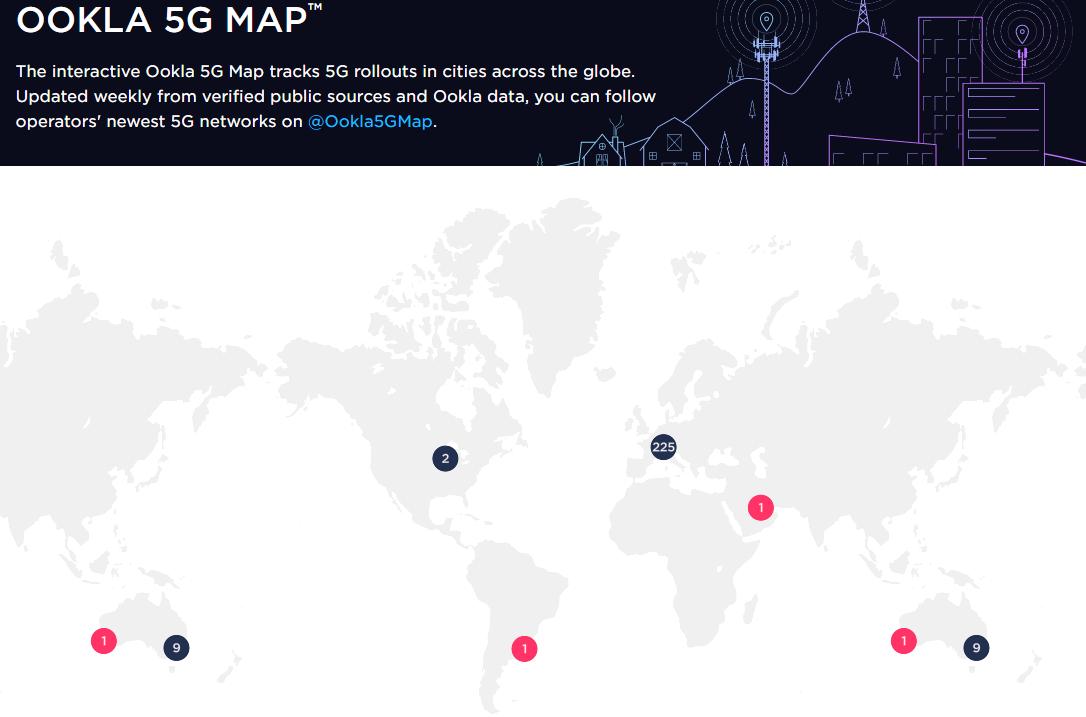Click the "OOKLA 5G MAP" heading

click(169, 19)
